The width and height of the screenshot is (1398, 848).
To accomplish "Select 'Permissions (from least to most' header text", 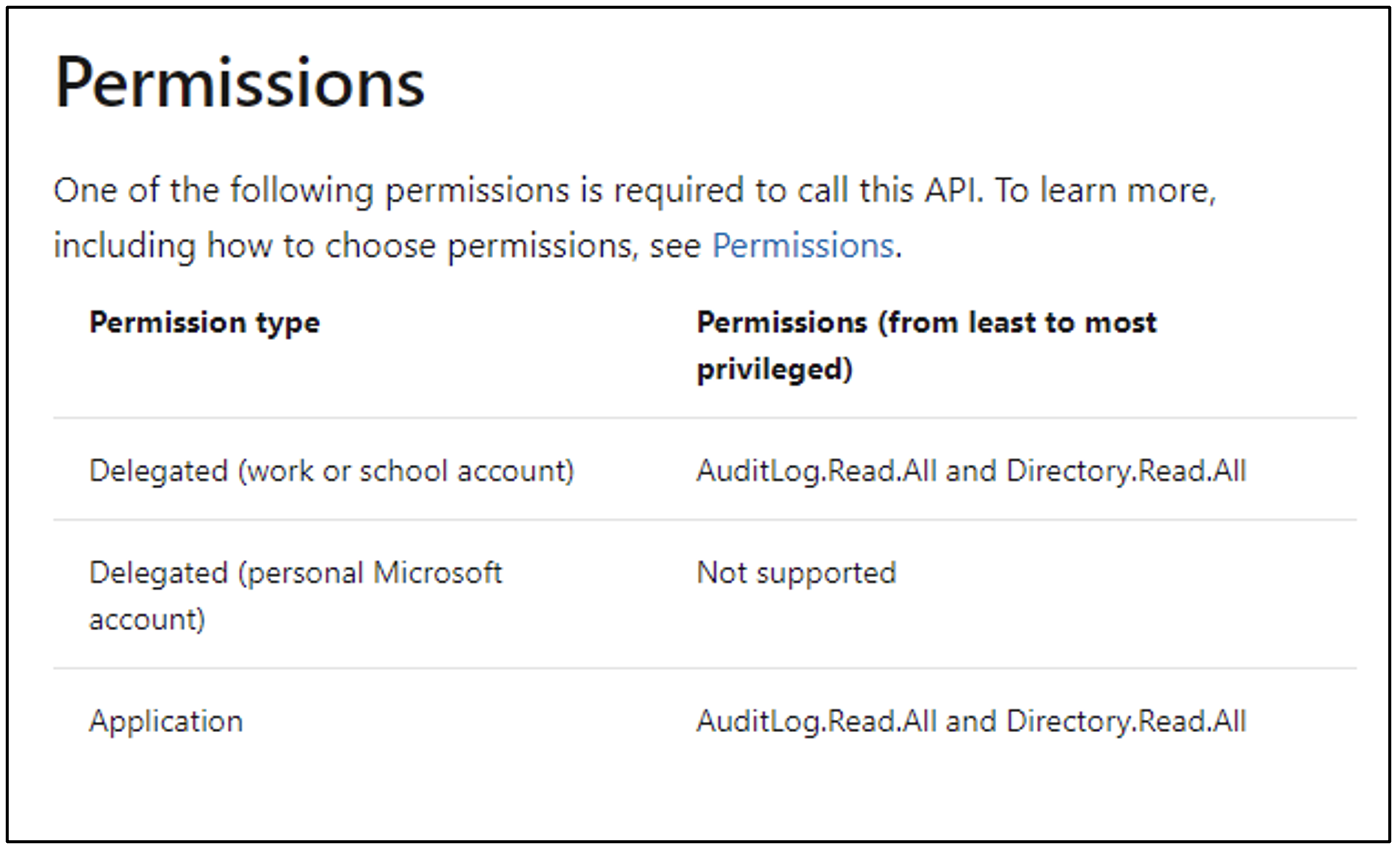I will pyautogui.click(x=926, y=322).
